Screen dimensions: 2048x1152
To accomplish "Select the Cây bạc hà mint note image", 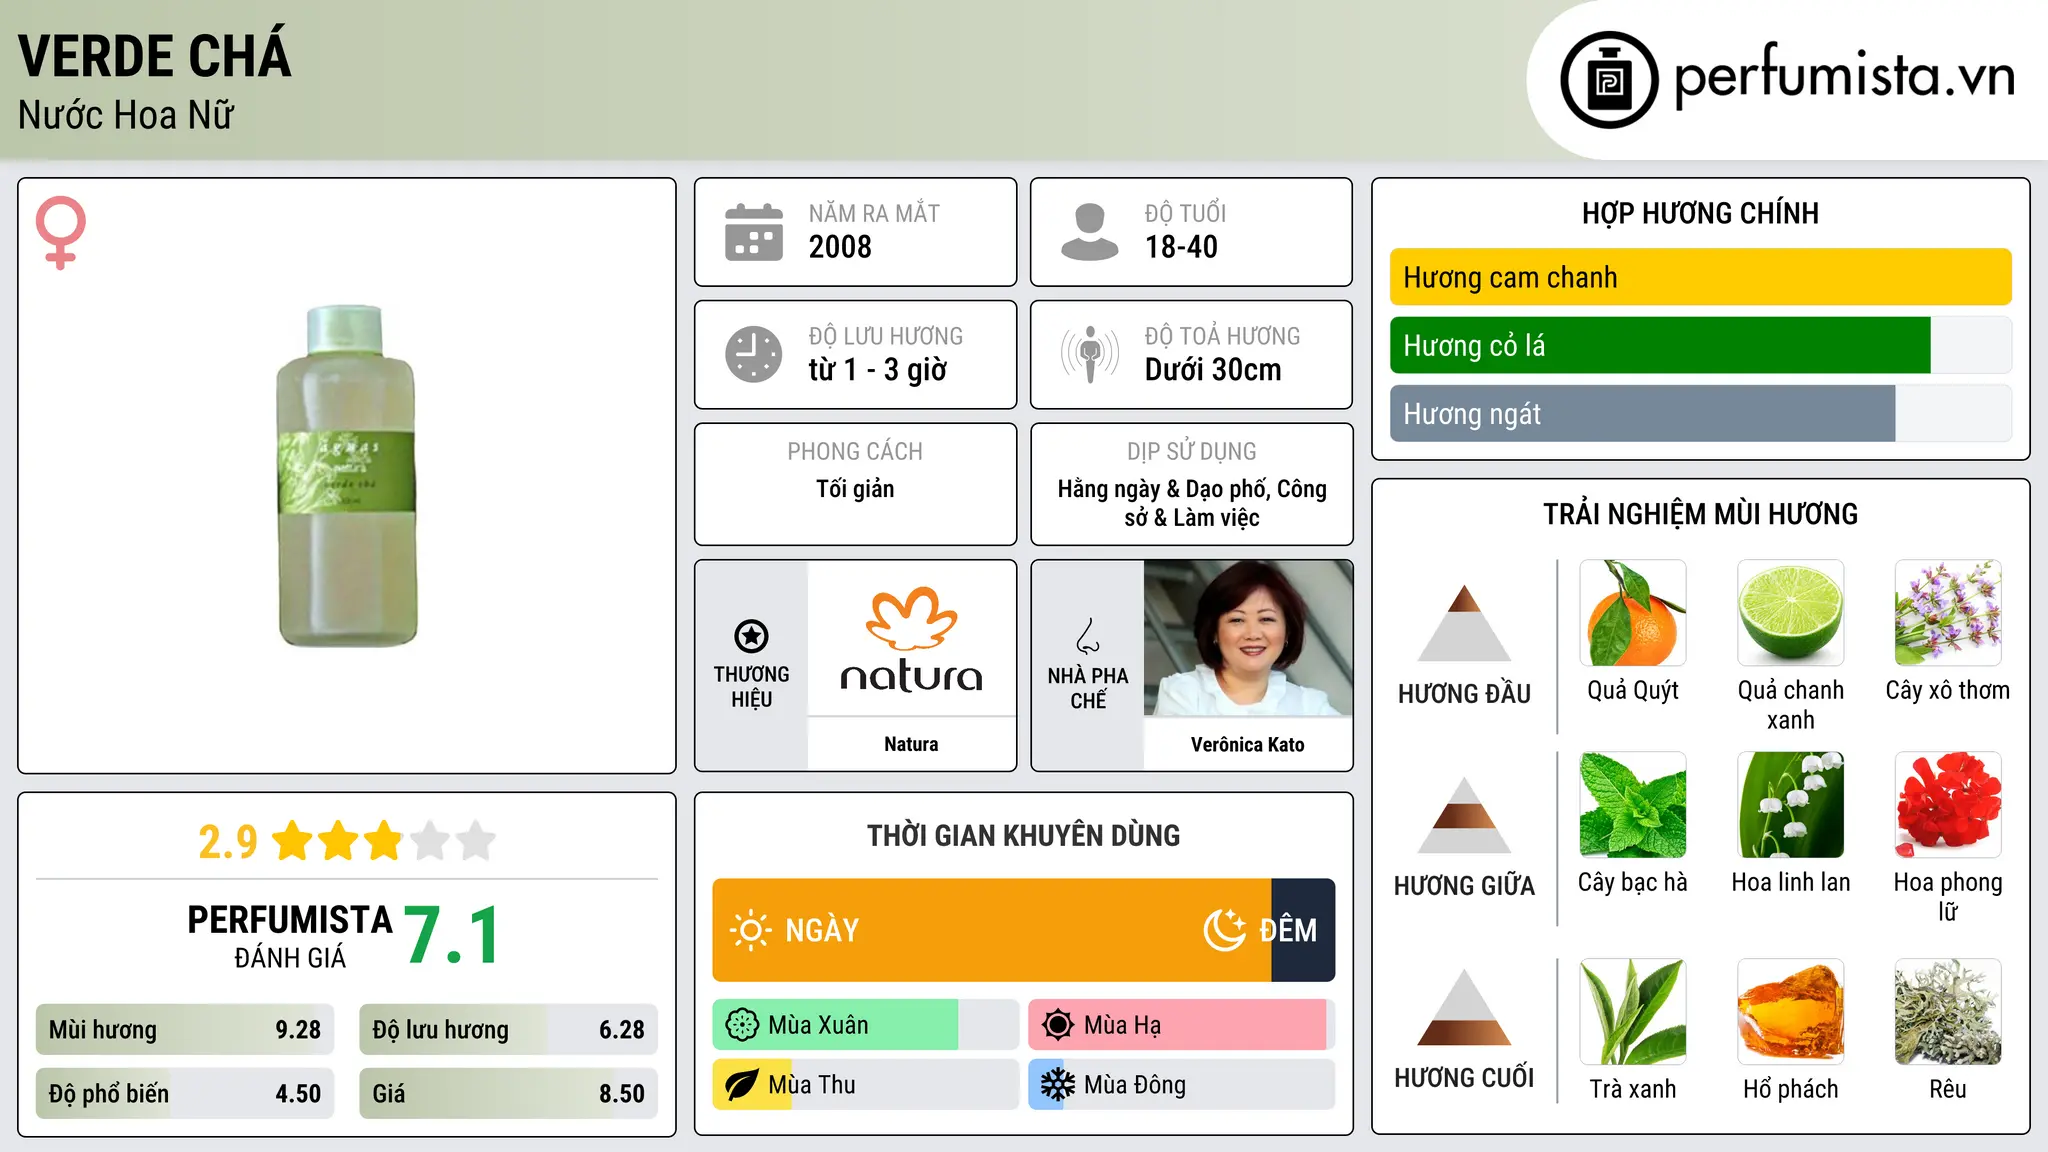I will (x=1633, y=805).
